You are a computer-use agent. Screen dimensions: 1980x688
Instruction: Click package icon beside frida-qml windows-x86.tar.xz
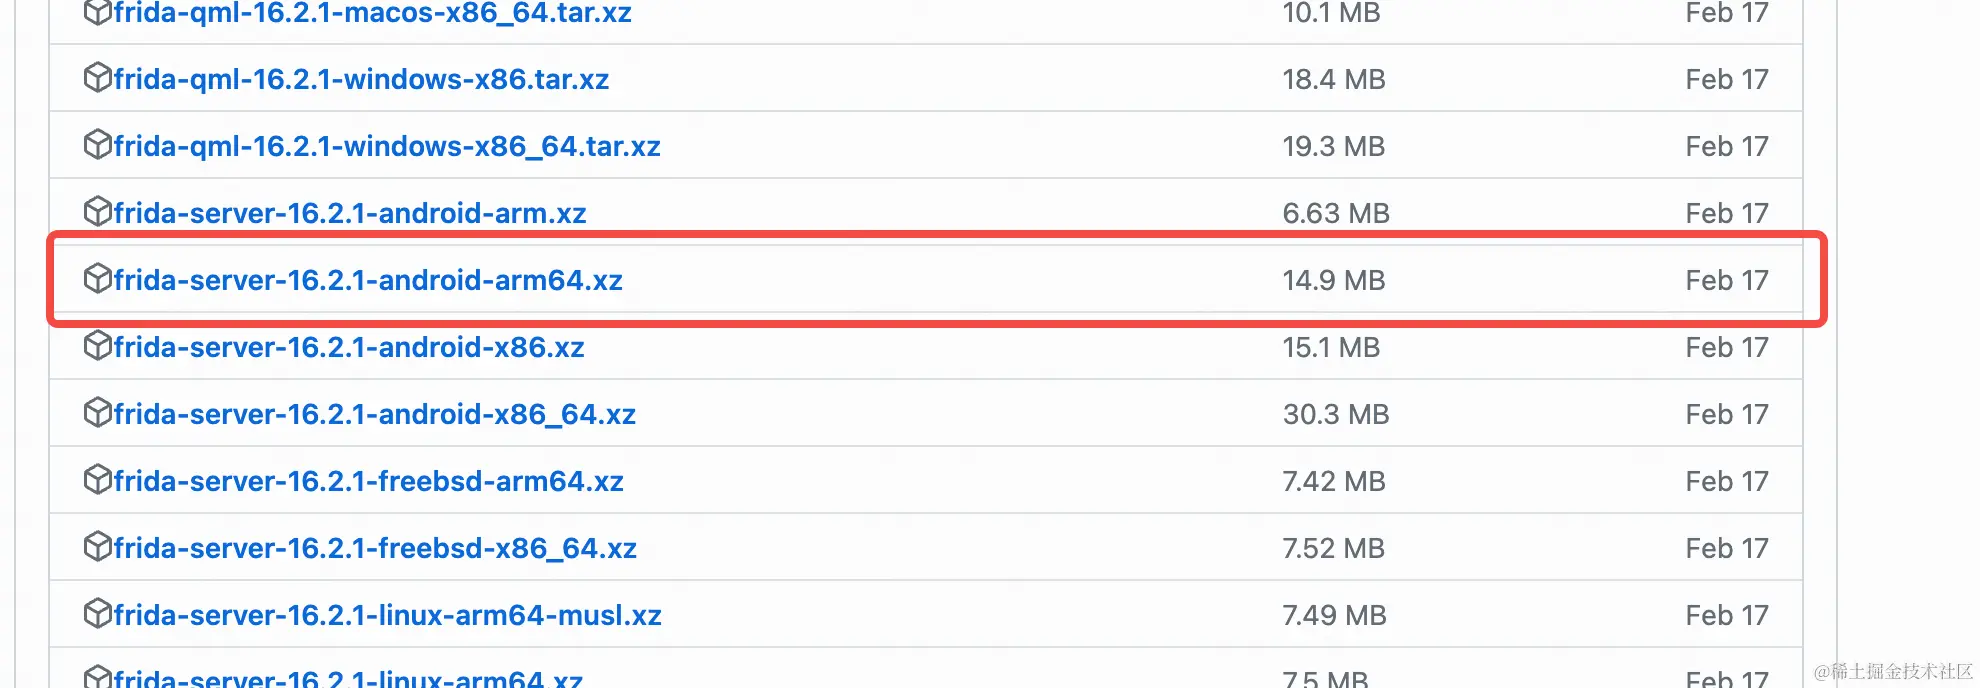97,78
